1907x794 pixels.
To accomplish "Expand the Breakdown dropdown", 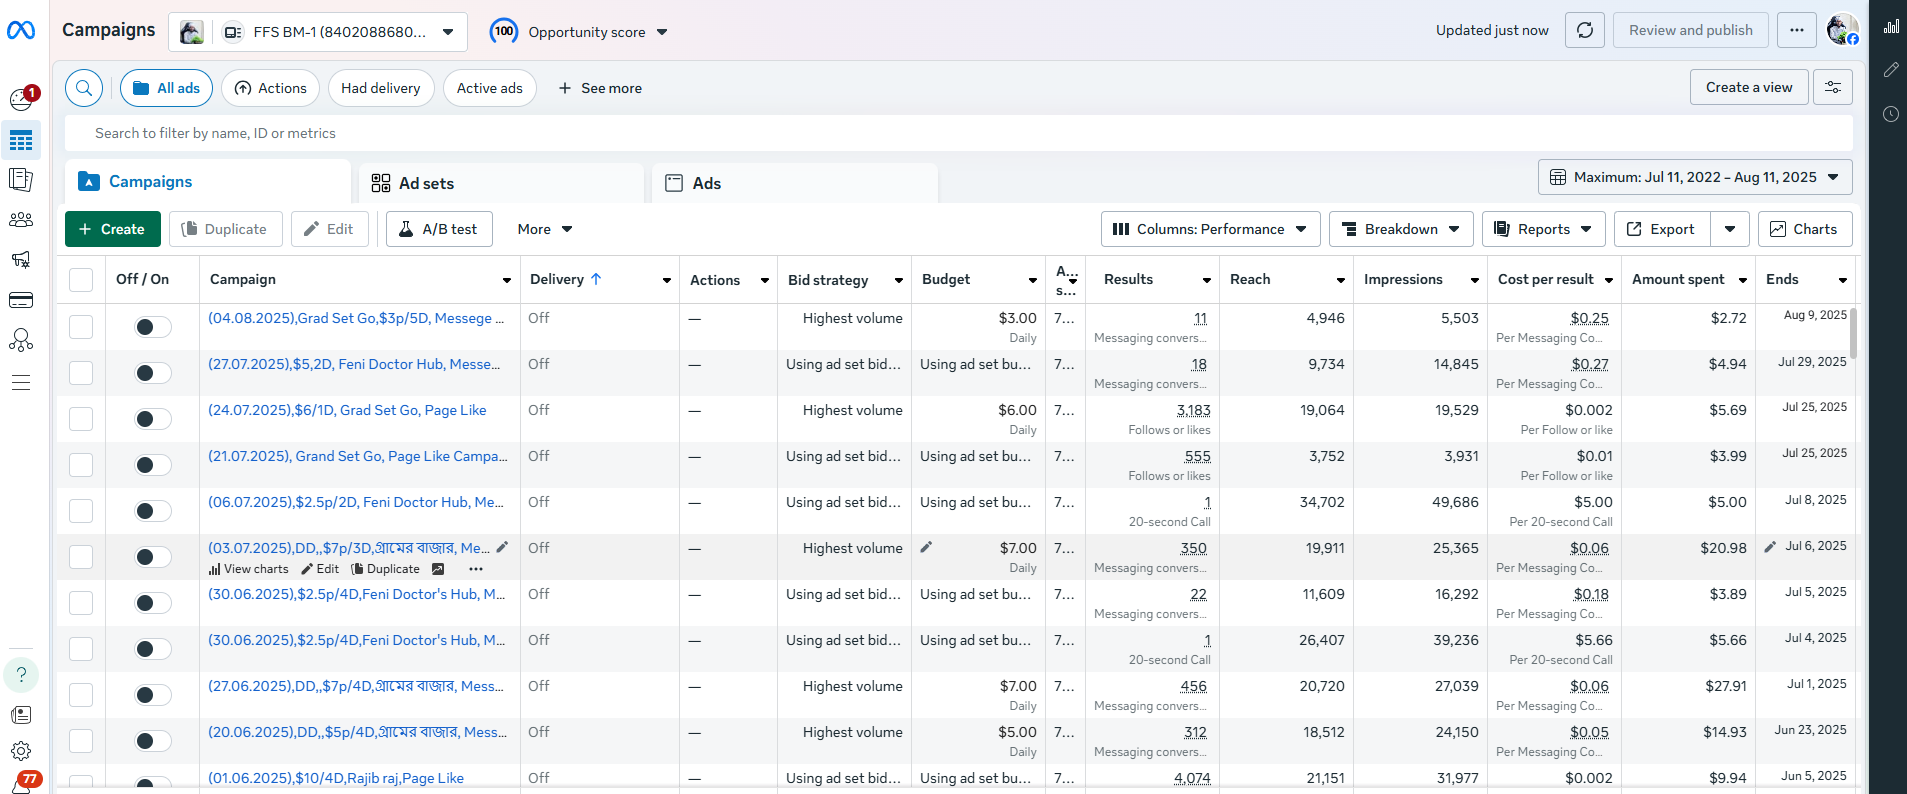I will [x=1400, y=229].
